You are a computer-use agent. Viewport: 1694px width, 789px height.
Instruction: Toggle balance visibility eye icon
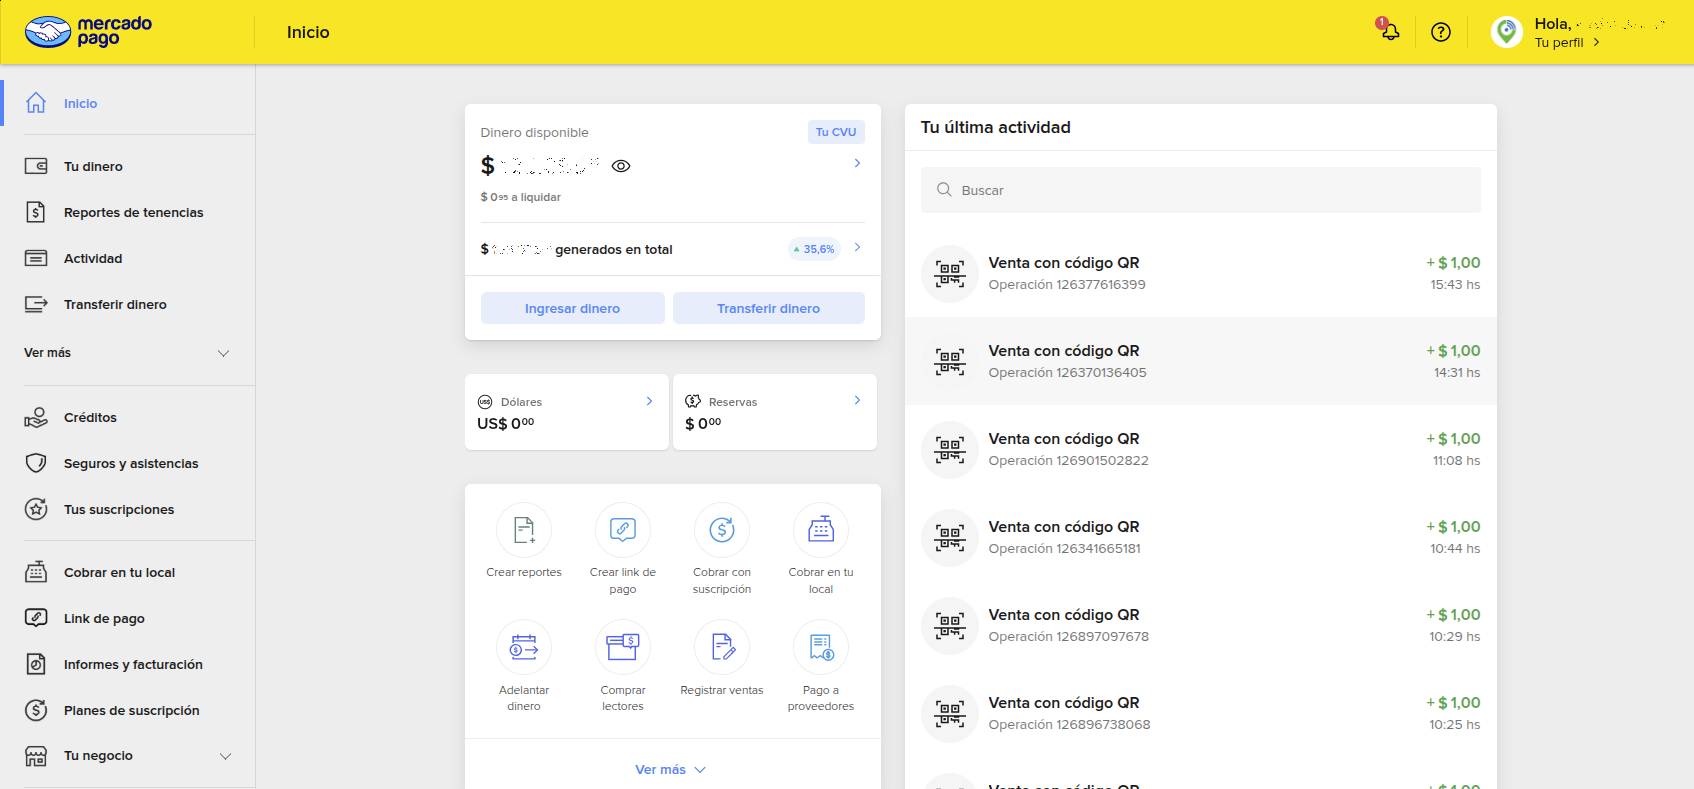point(621,166)
